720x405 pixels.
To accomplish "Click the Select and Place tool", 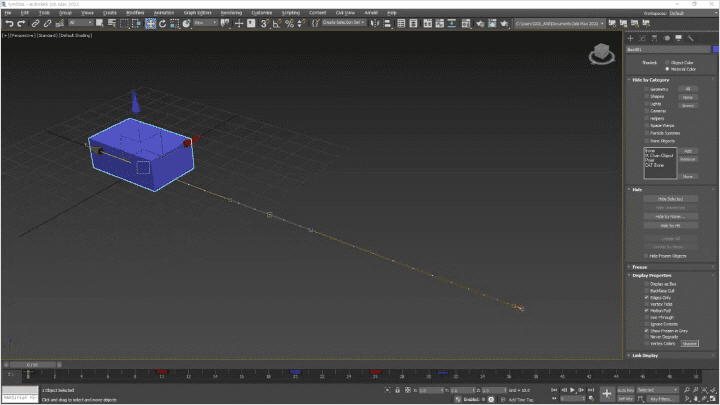I will click(186, 23).
